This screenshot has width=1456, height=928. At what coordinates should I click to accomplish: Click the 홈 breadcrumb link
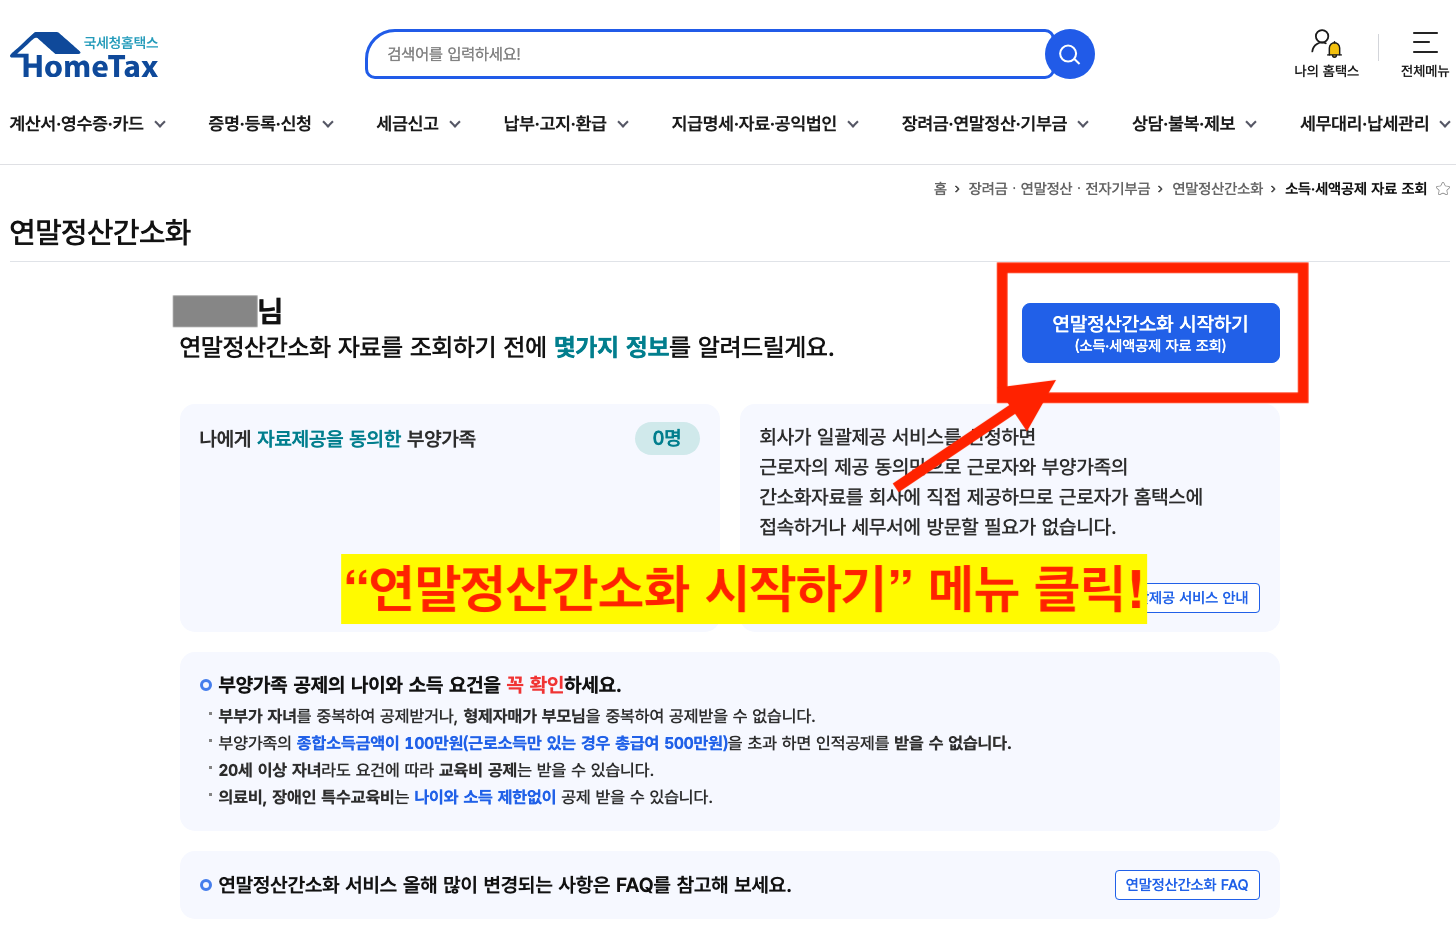point(938,187)
